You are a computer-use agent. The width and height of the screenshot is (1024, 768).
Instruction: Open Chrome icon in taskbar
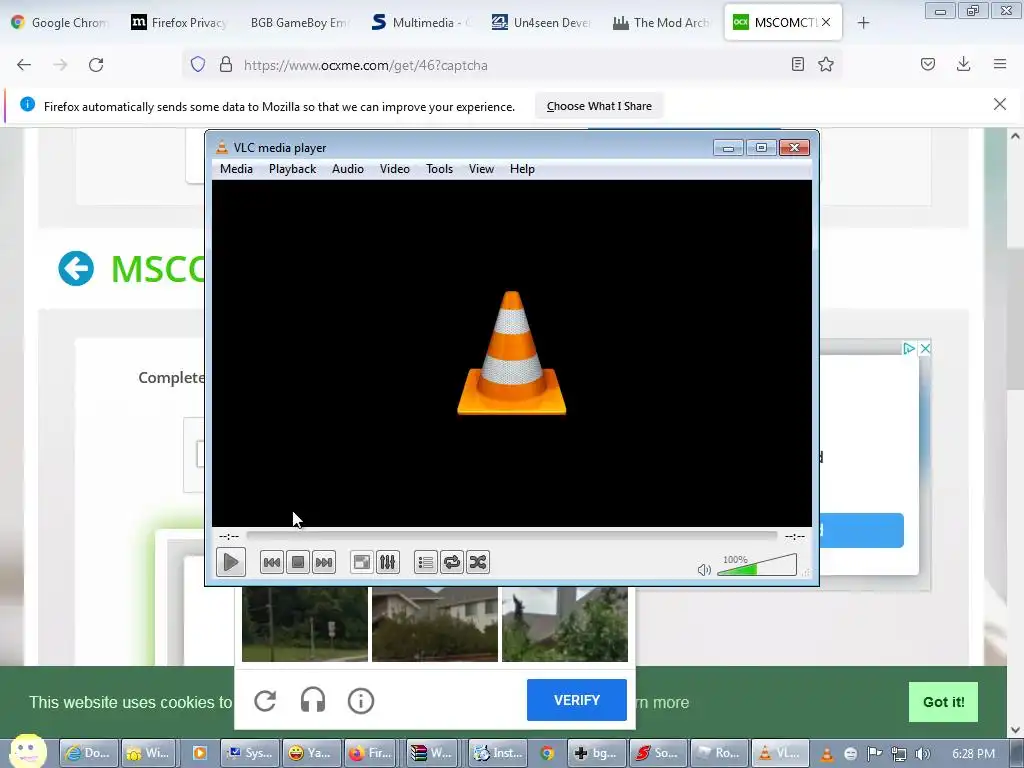[x=547, y=753]
